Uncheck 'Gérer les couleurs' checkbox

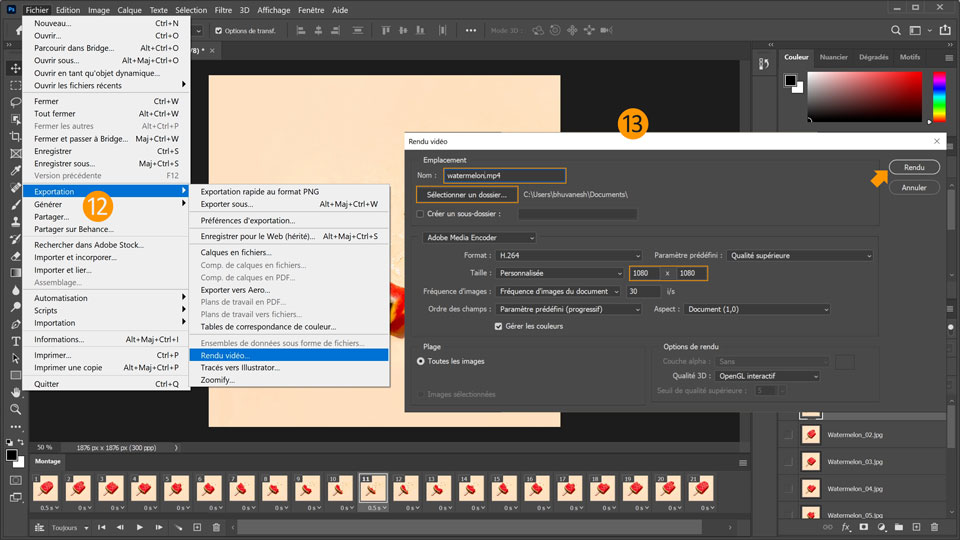(x=499, y=326)
